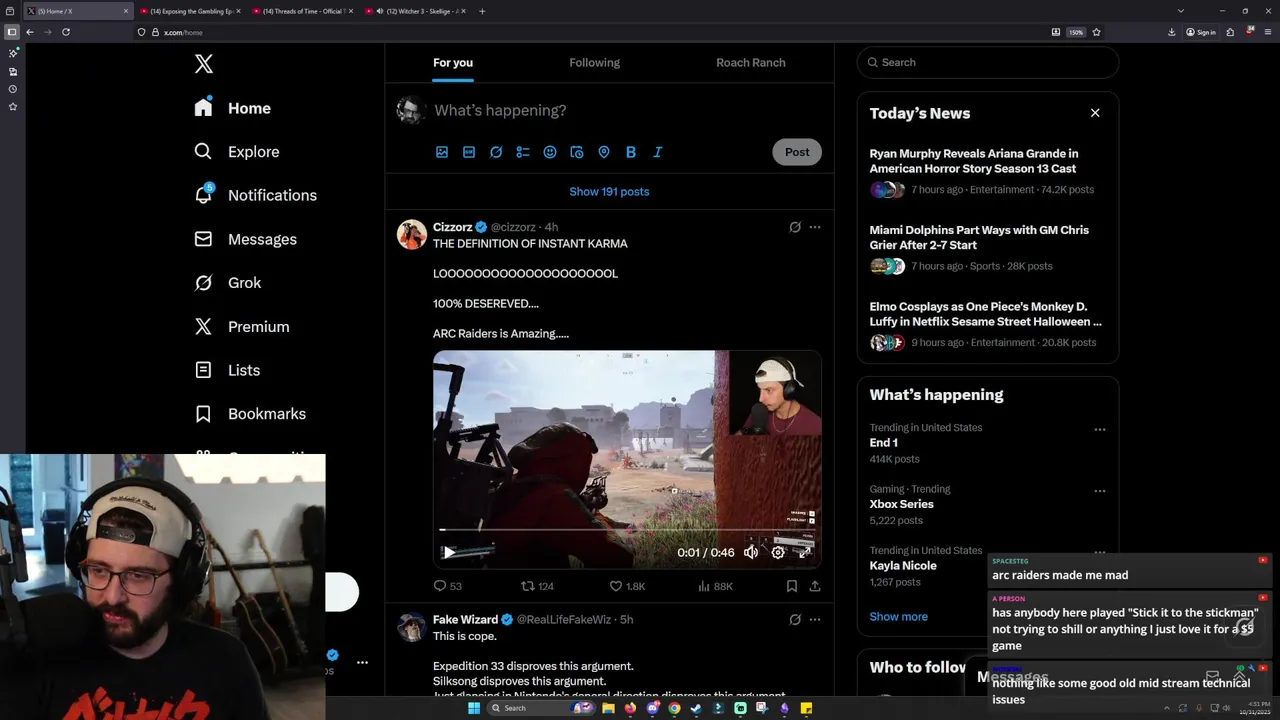Bookmark this page with star icon
This screenshot has height=720, width=1280.
point(1097,32)
